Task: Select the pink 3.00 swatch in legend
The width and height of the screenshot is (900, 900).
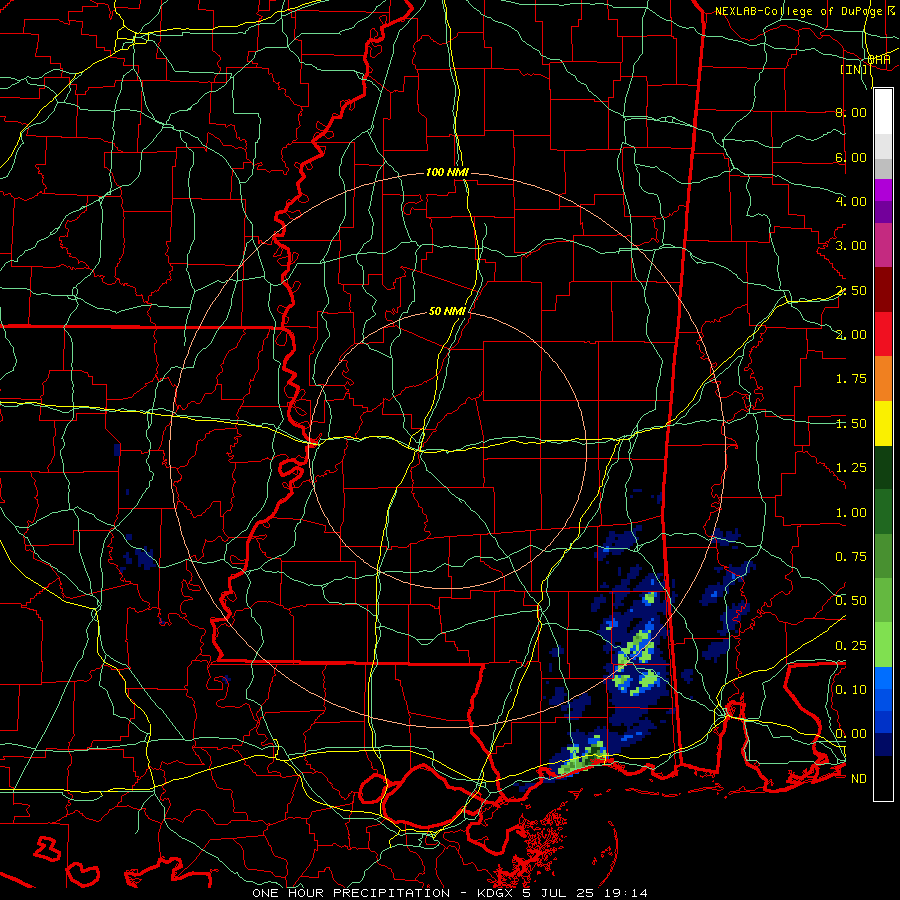Action: coord(883,245)
